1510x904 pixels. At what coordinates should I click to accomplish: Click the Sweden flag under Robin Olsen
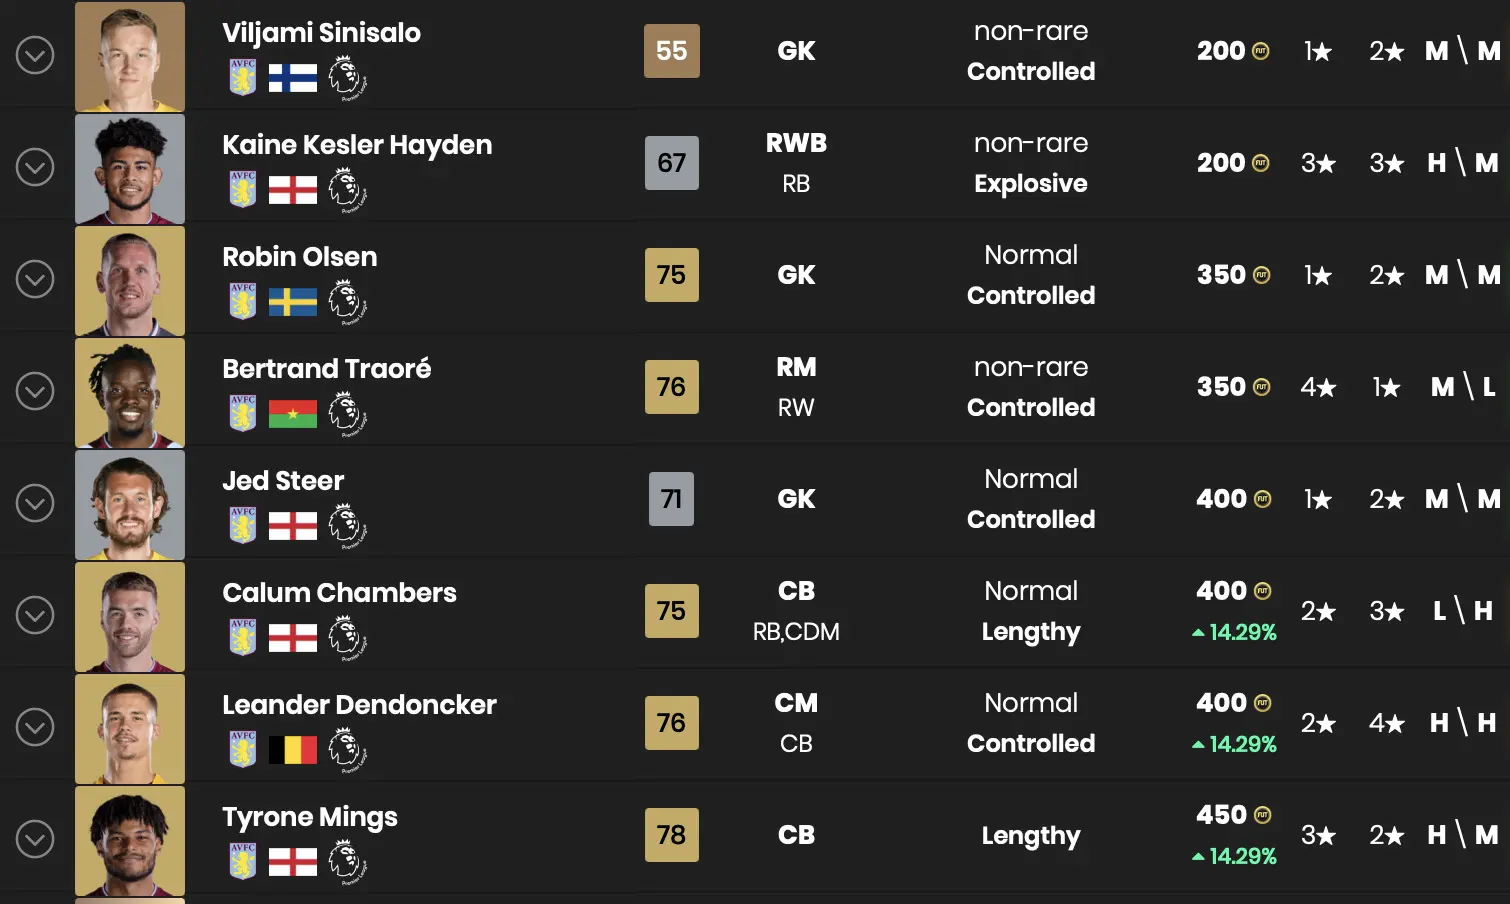coord(293,302)
